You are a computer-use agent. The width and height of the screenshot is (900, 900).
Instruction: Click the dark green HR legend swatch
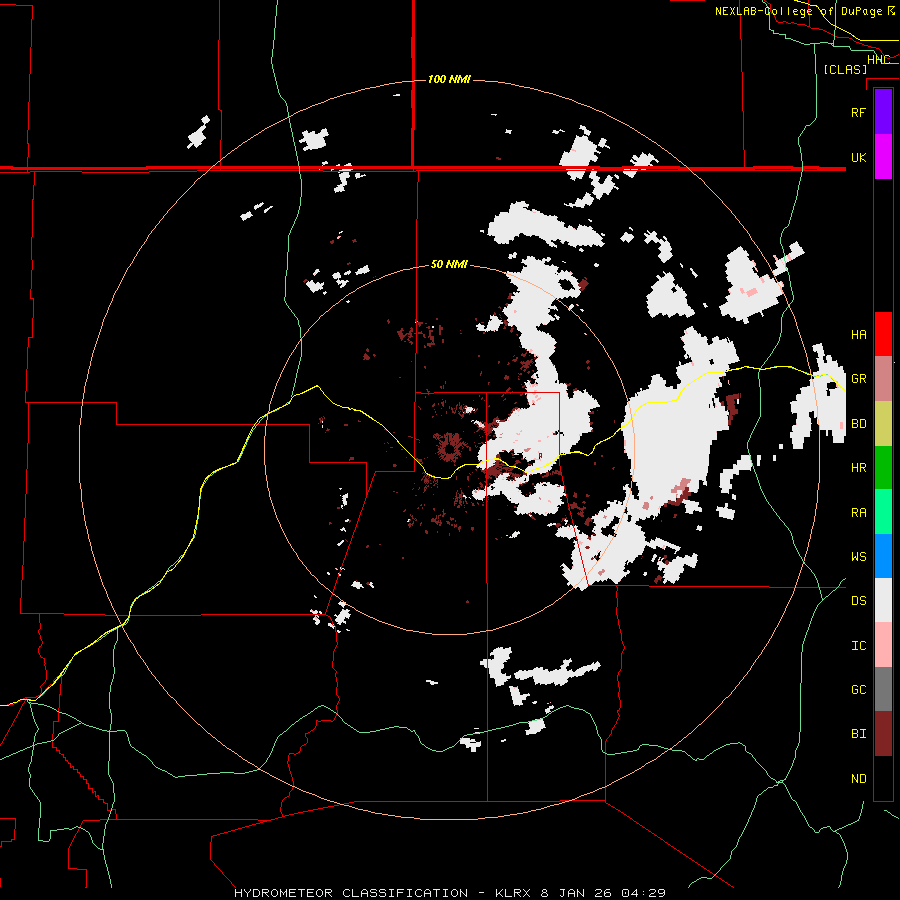(x=883, y=468)
